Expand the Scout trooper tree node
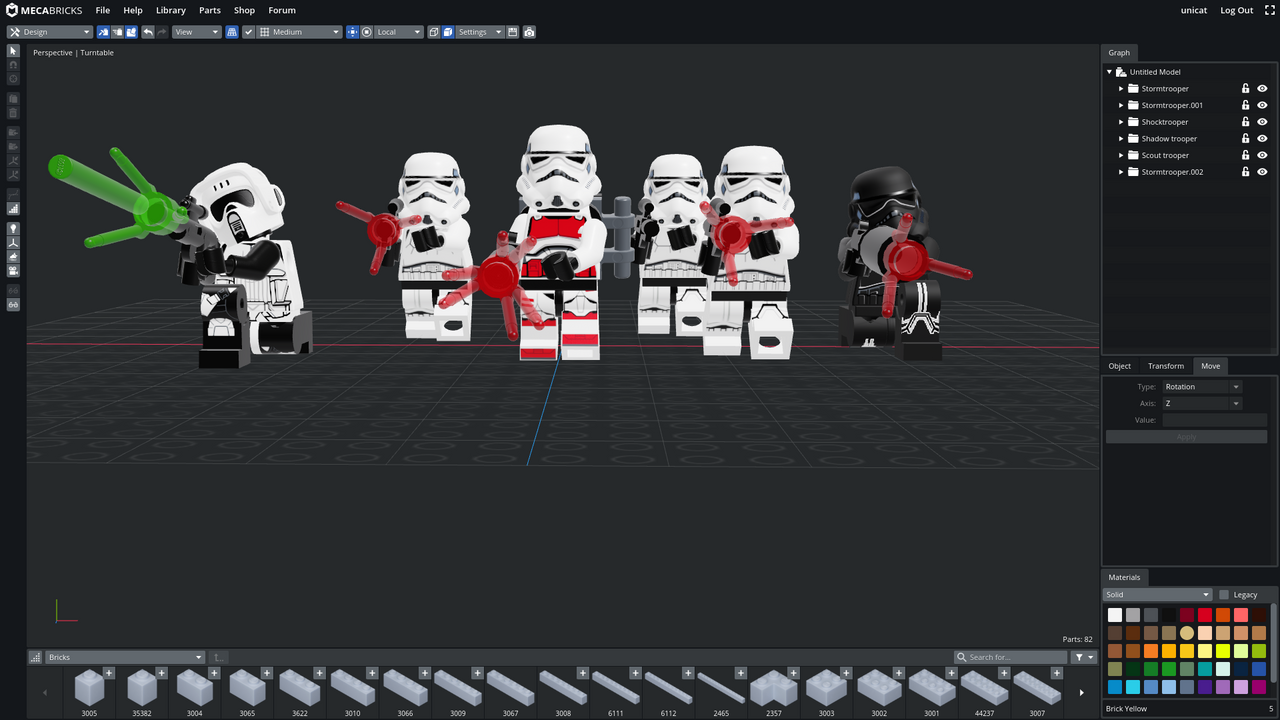 (1121, 155)
